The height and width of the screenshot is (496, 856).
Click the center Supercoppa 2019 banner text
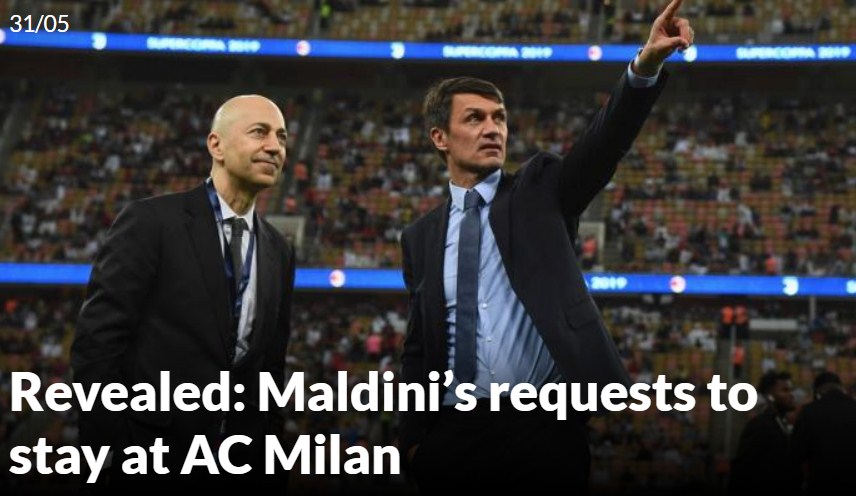pos(497,52)
